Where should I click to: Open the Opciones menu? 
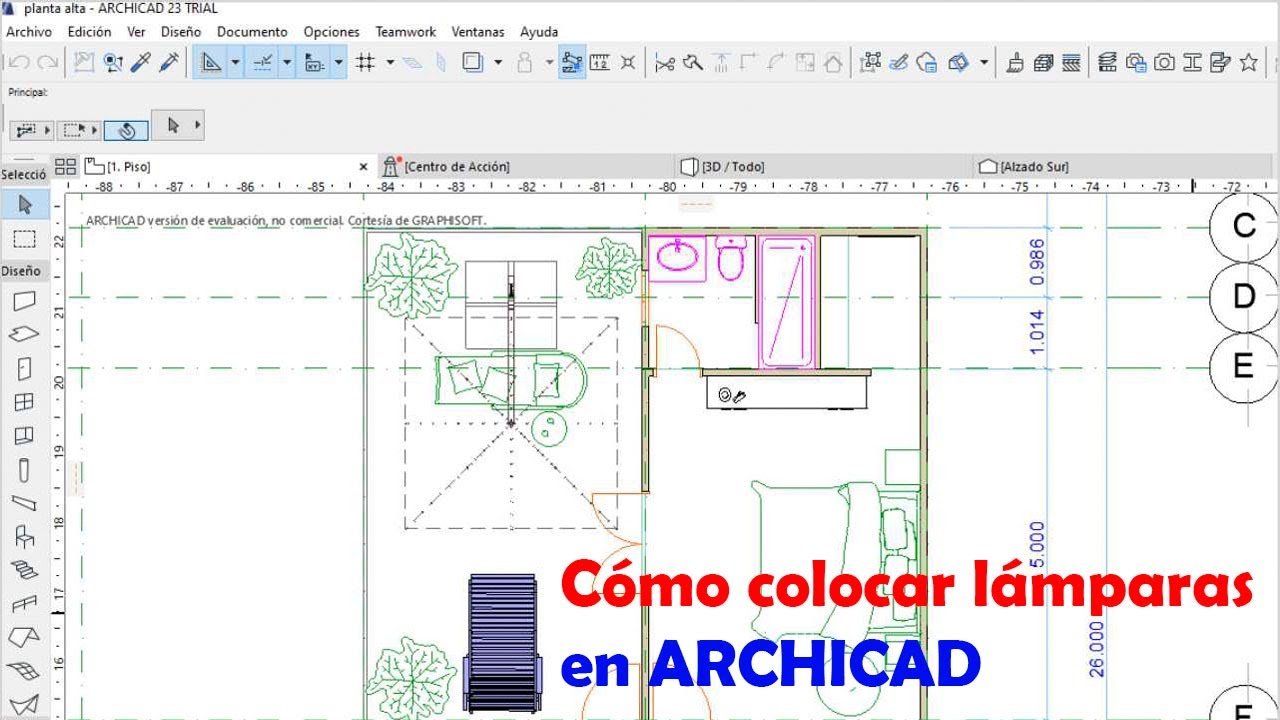(331, 32)
